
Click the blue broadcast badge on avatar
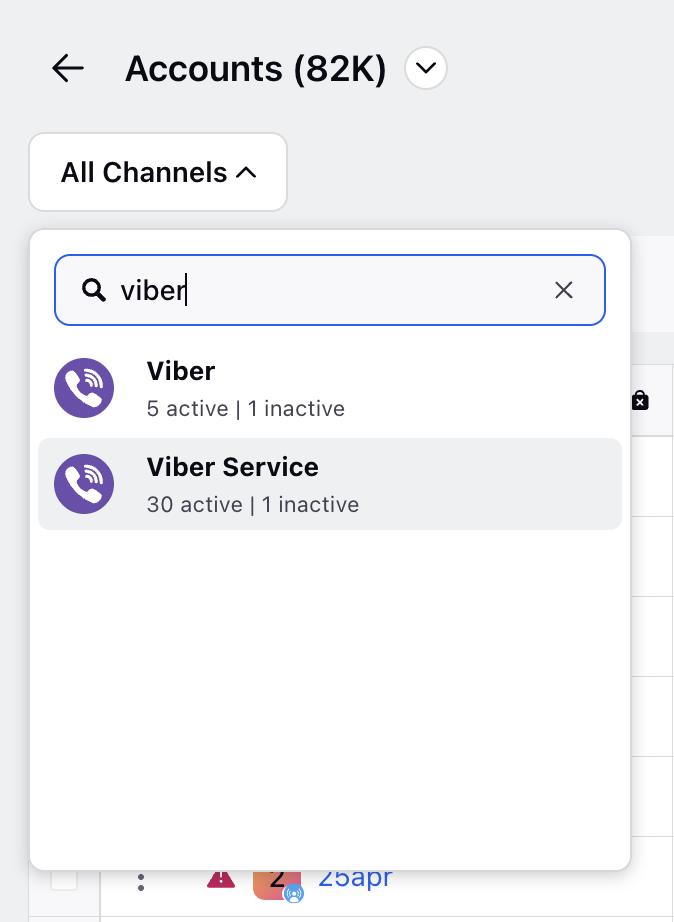pyautogui.click(x=293, y=894)
